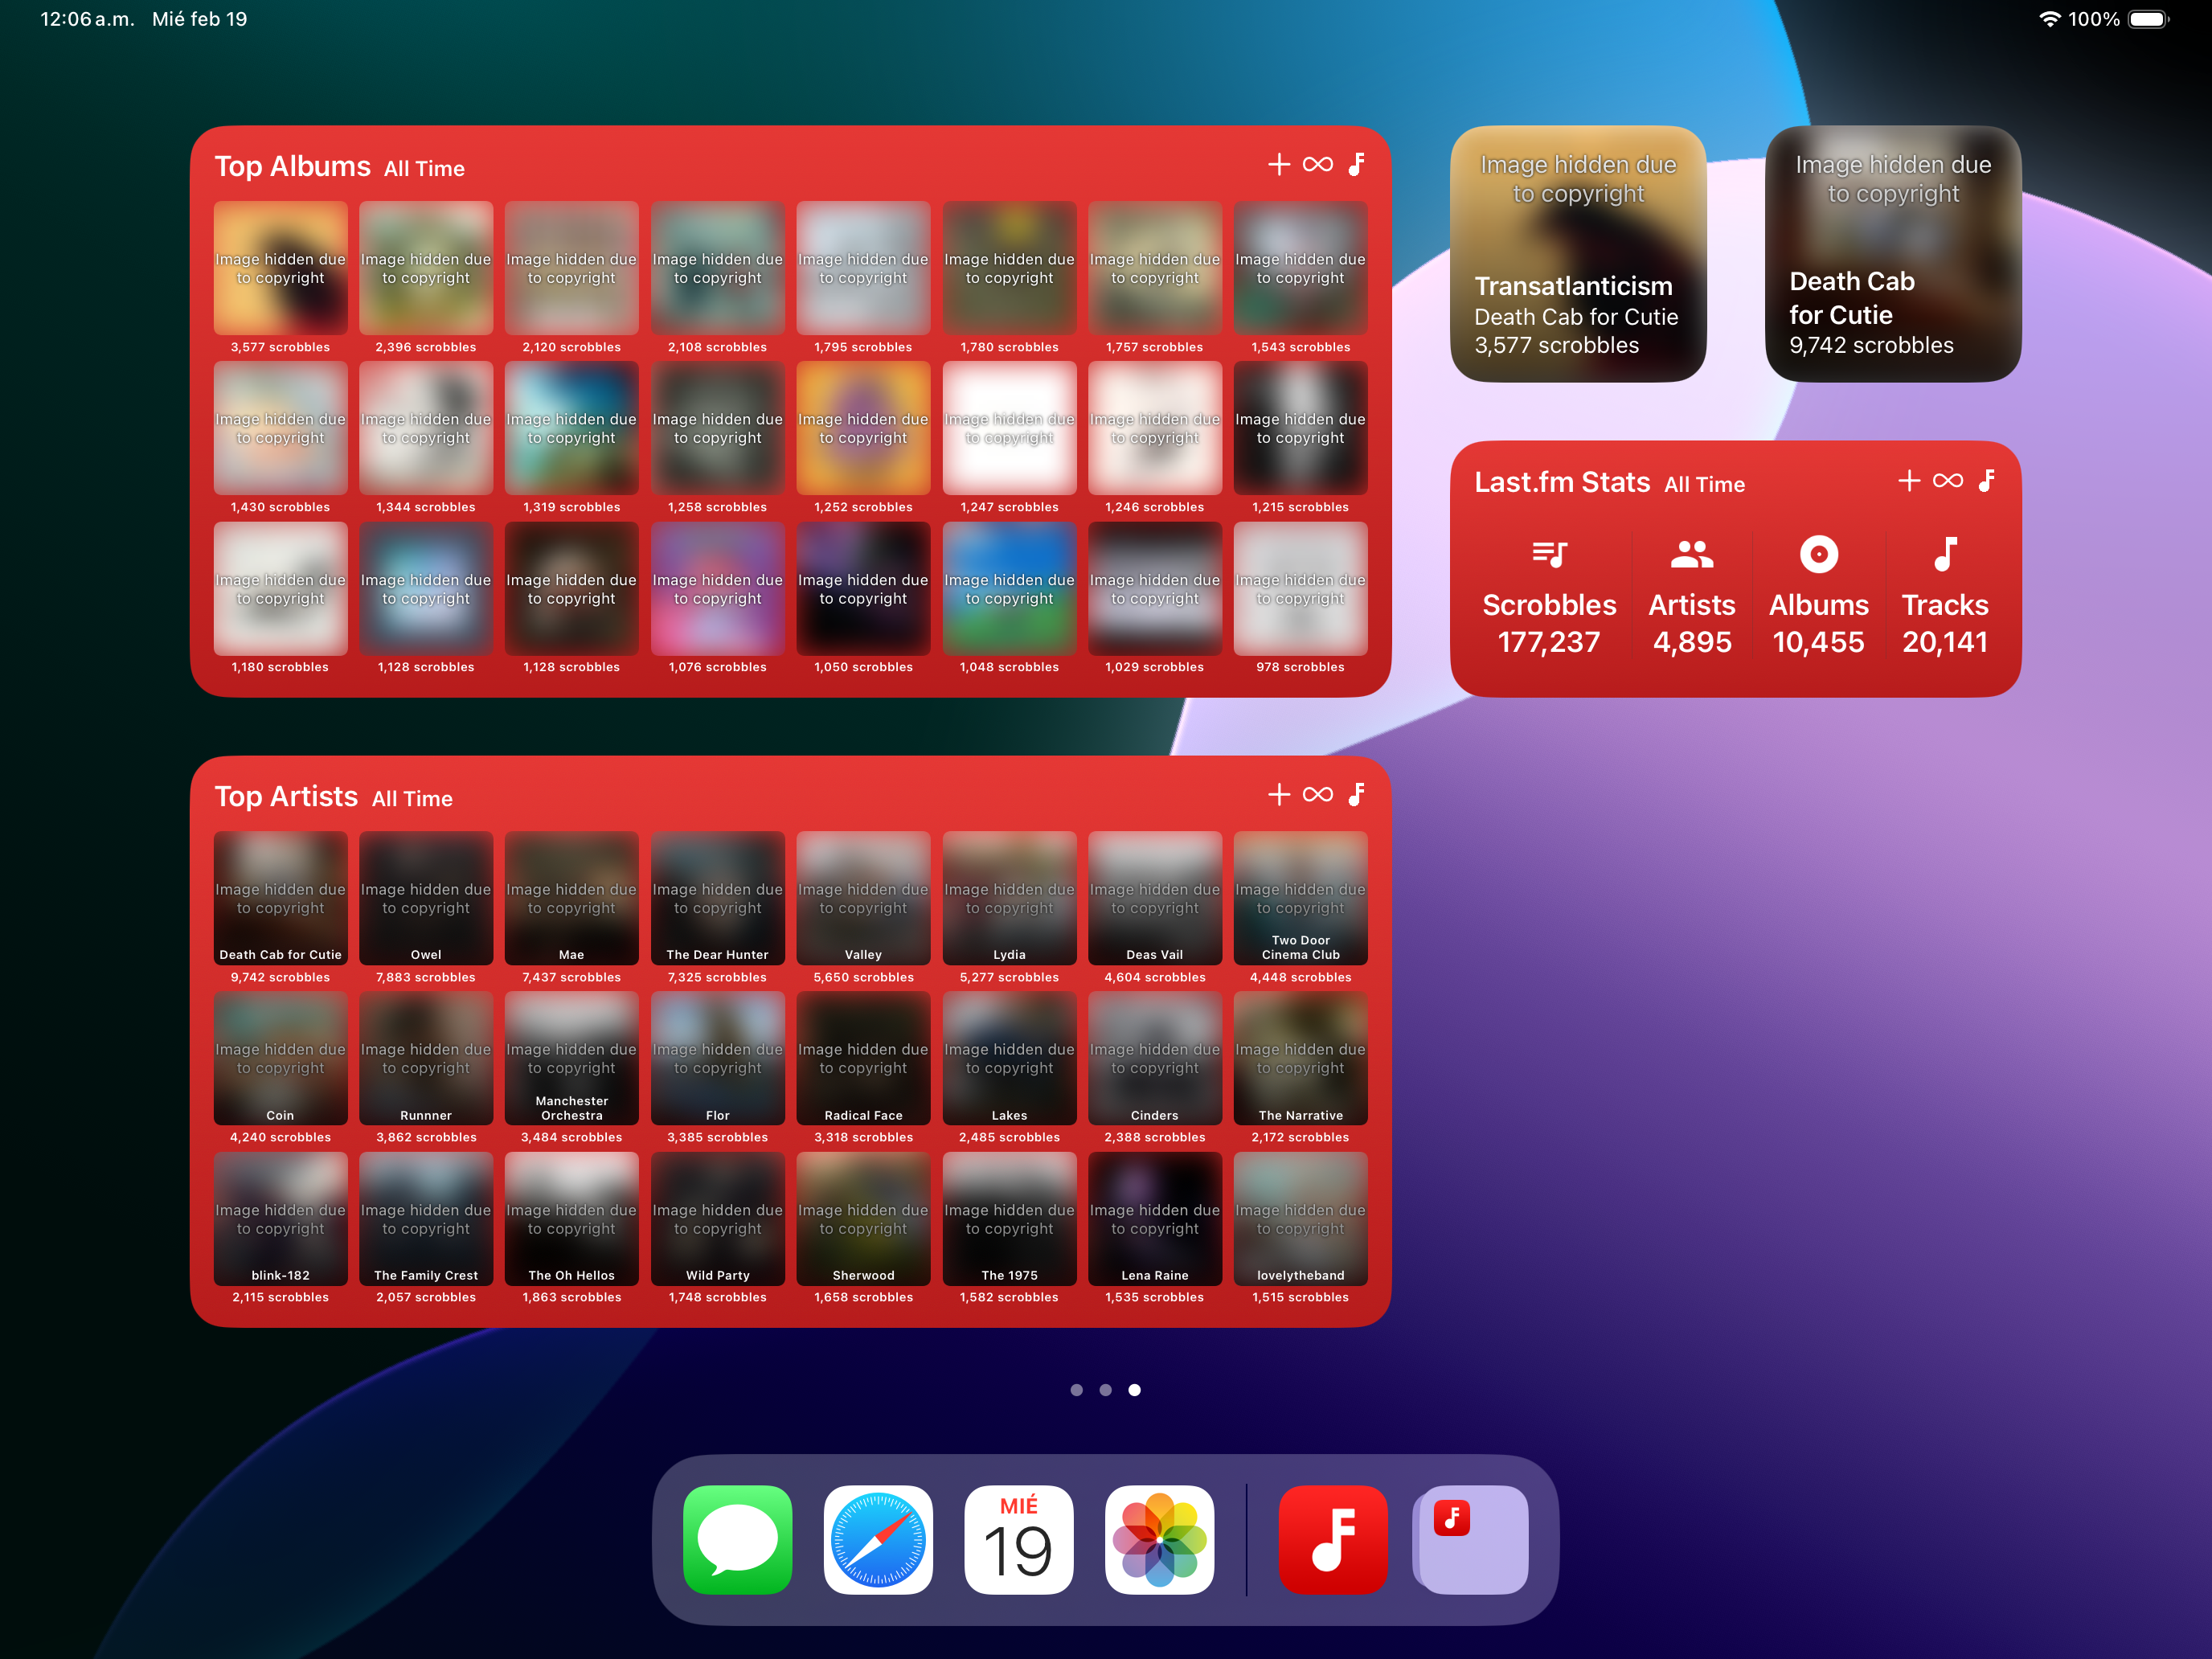Screen dimensions: 2212x1659
Task: Tap the 4,895 Artists count
Action: 1692,642
